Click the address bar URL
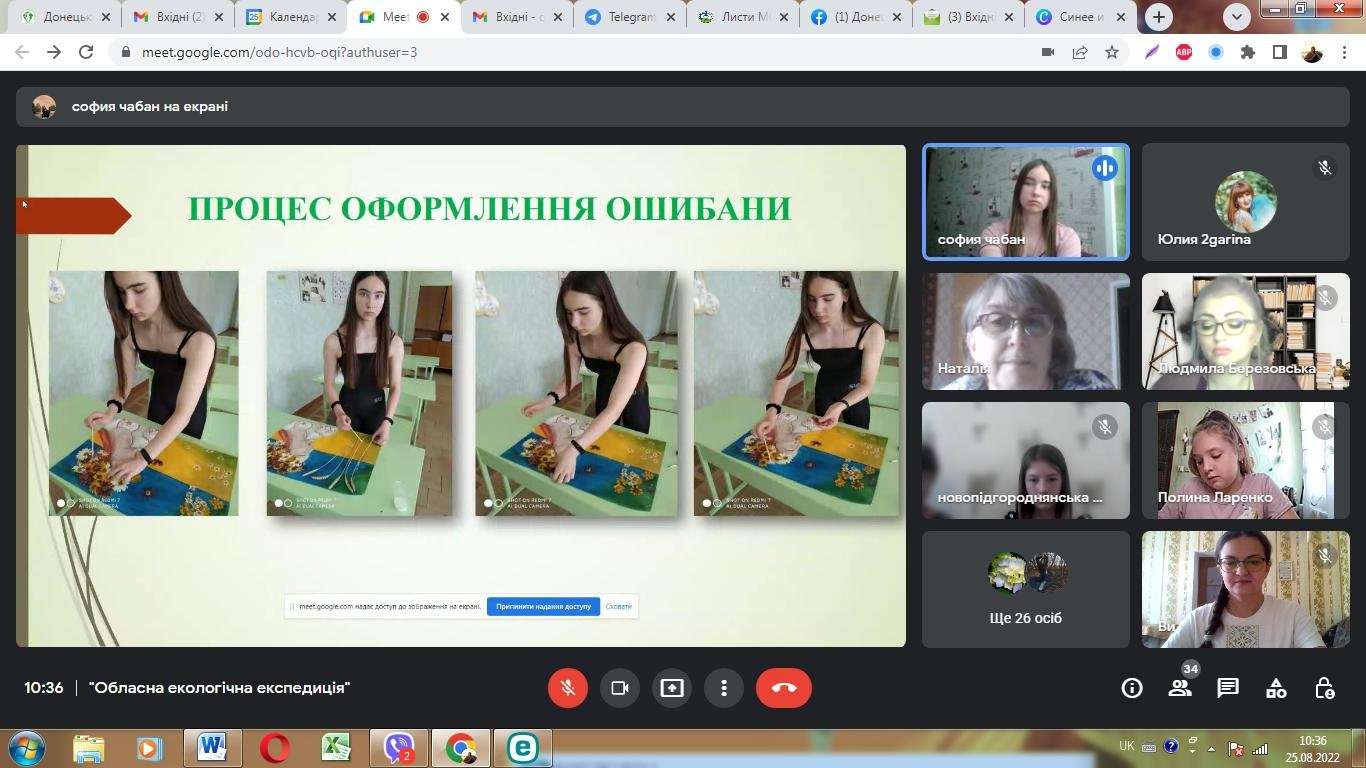1366x768 pixels. tap(281, 52)
